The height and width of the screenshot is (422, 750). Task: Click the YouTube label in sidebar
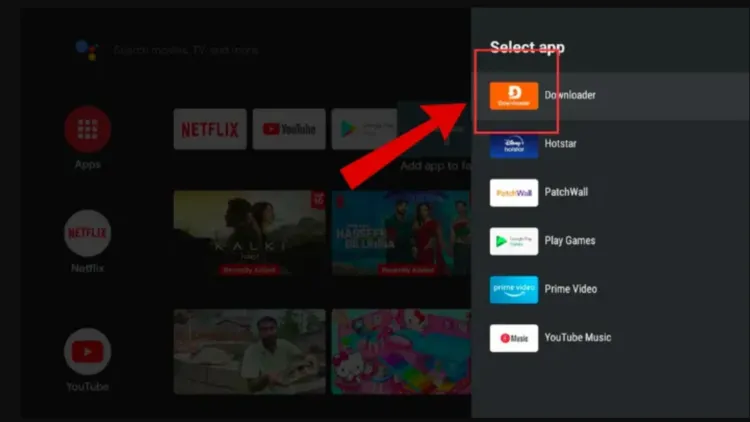click(88, 387)
